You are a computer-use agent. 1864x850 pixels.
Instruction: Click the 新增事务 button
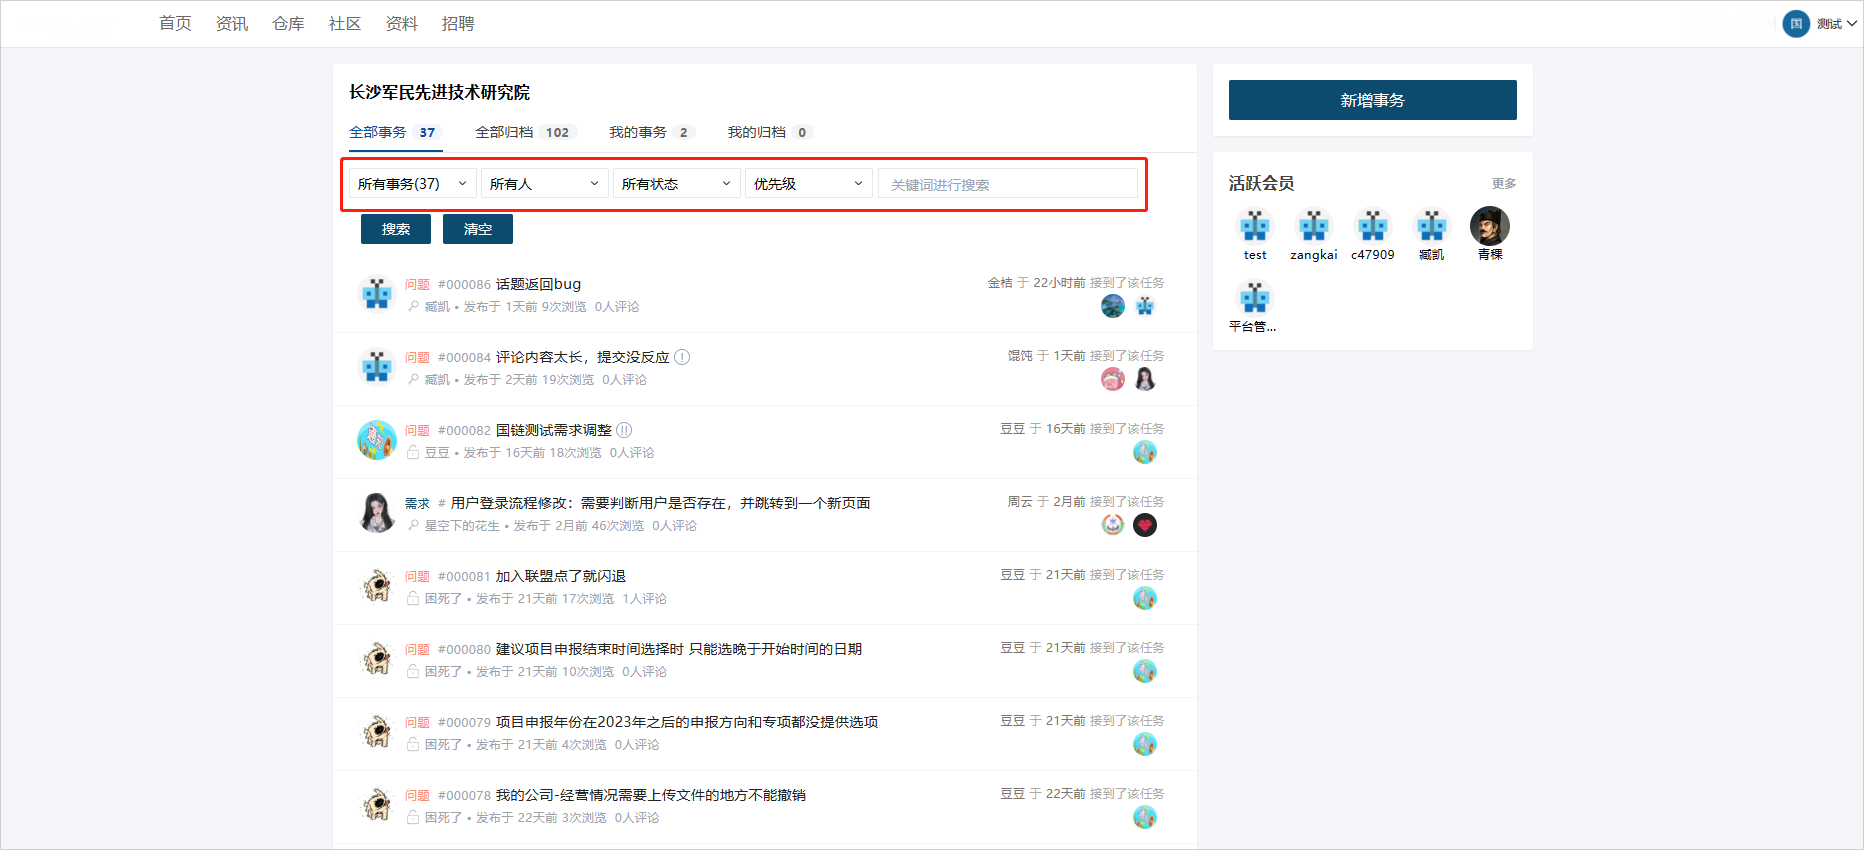click(x=1372, y=100)
